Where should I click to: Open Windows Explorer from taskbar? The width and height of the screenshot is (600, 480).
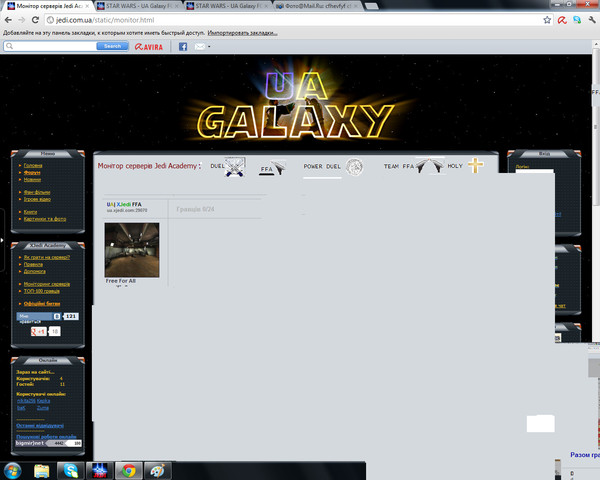click(x=42, y=471)
